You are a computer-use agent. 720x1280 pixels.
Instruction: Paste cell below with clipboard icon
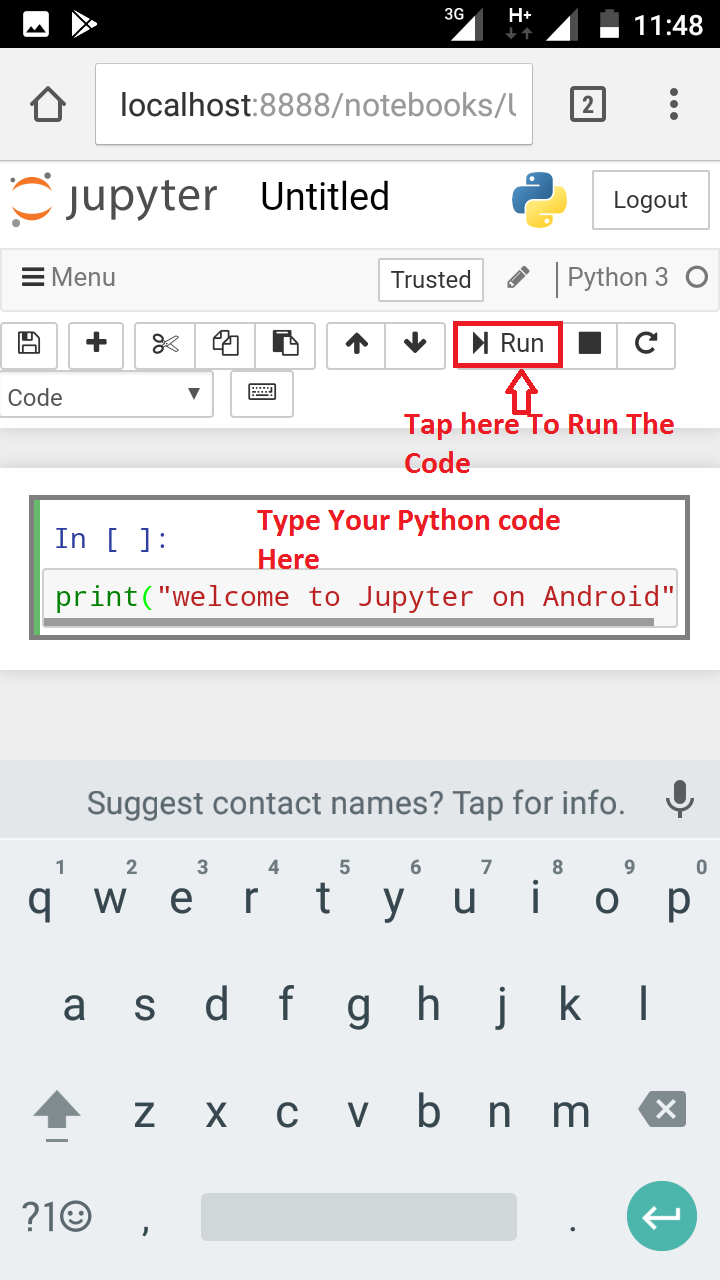coord(285,345)
